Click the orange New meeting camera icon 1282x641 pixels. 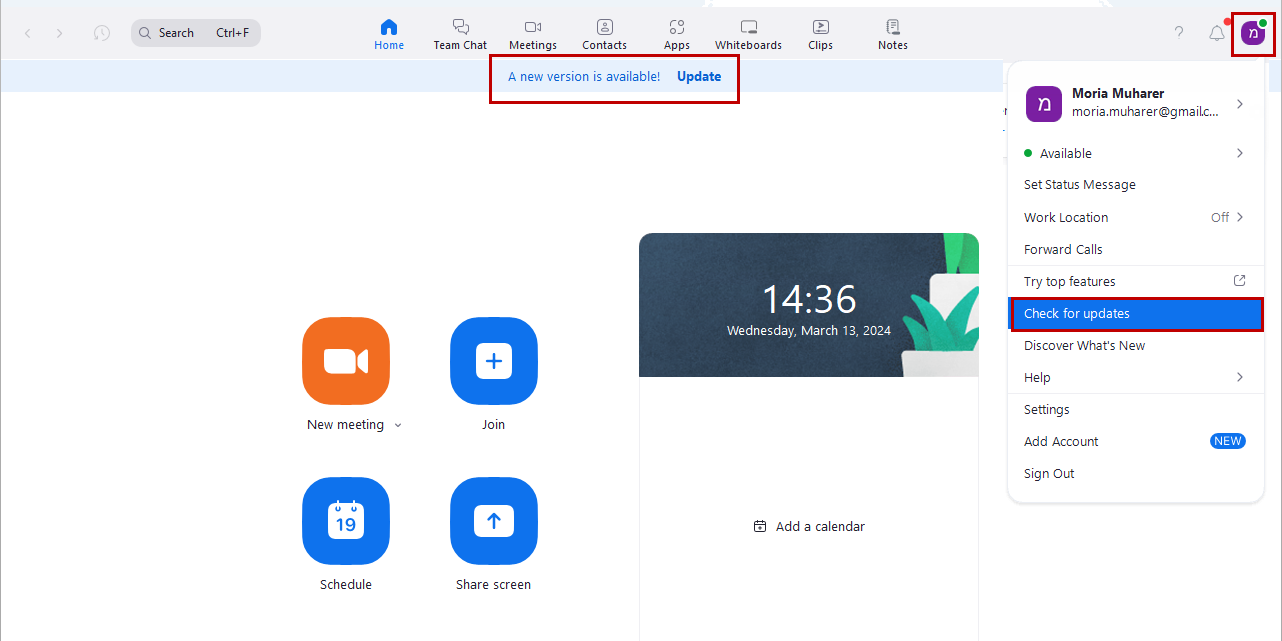click(345, 361)
